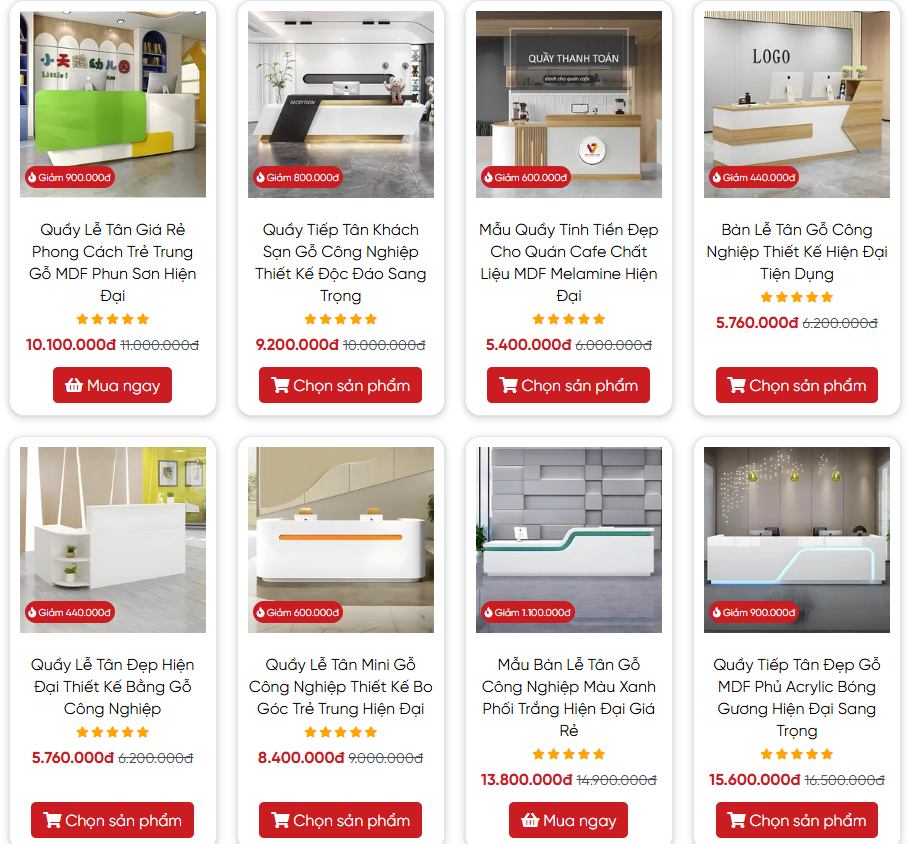Click 'Chọn sản phẩm' for the 8.400.000đ mini desk
The width and height of the screenshot is (908, 844).
tap(340, 820)
